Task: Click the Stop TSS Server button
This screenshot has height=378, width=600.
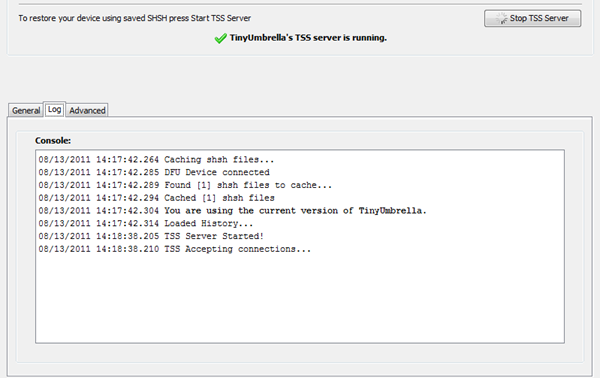Action: point(532,18)
